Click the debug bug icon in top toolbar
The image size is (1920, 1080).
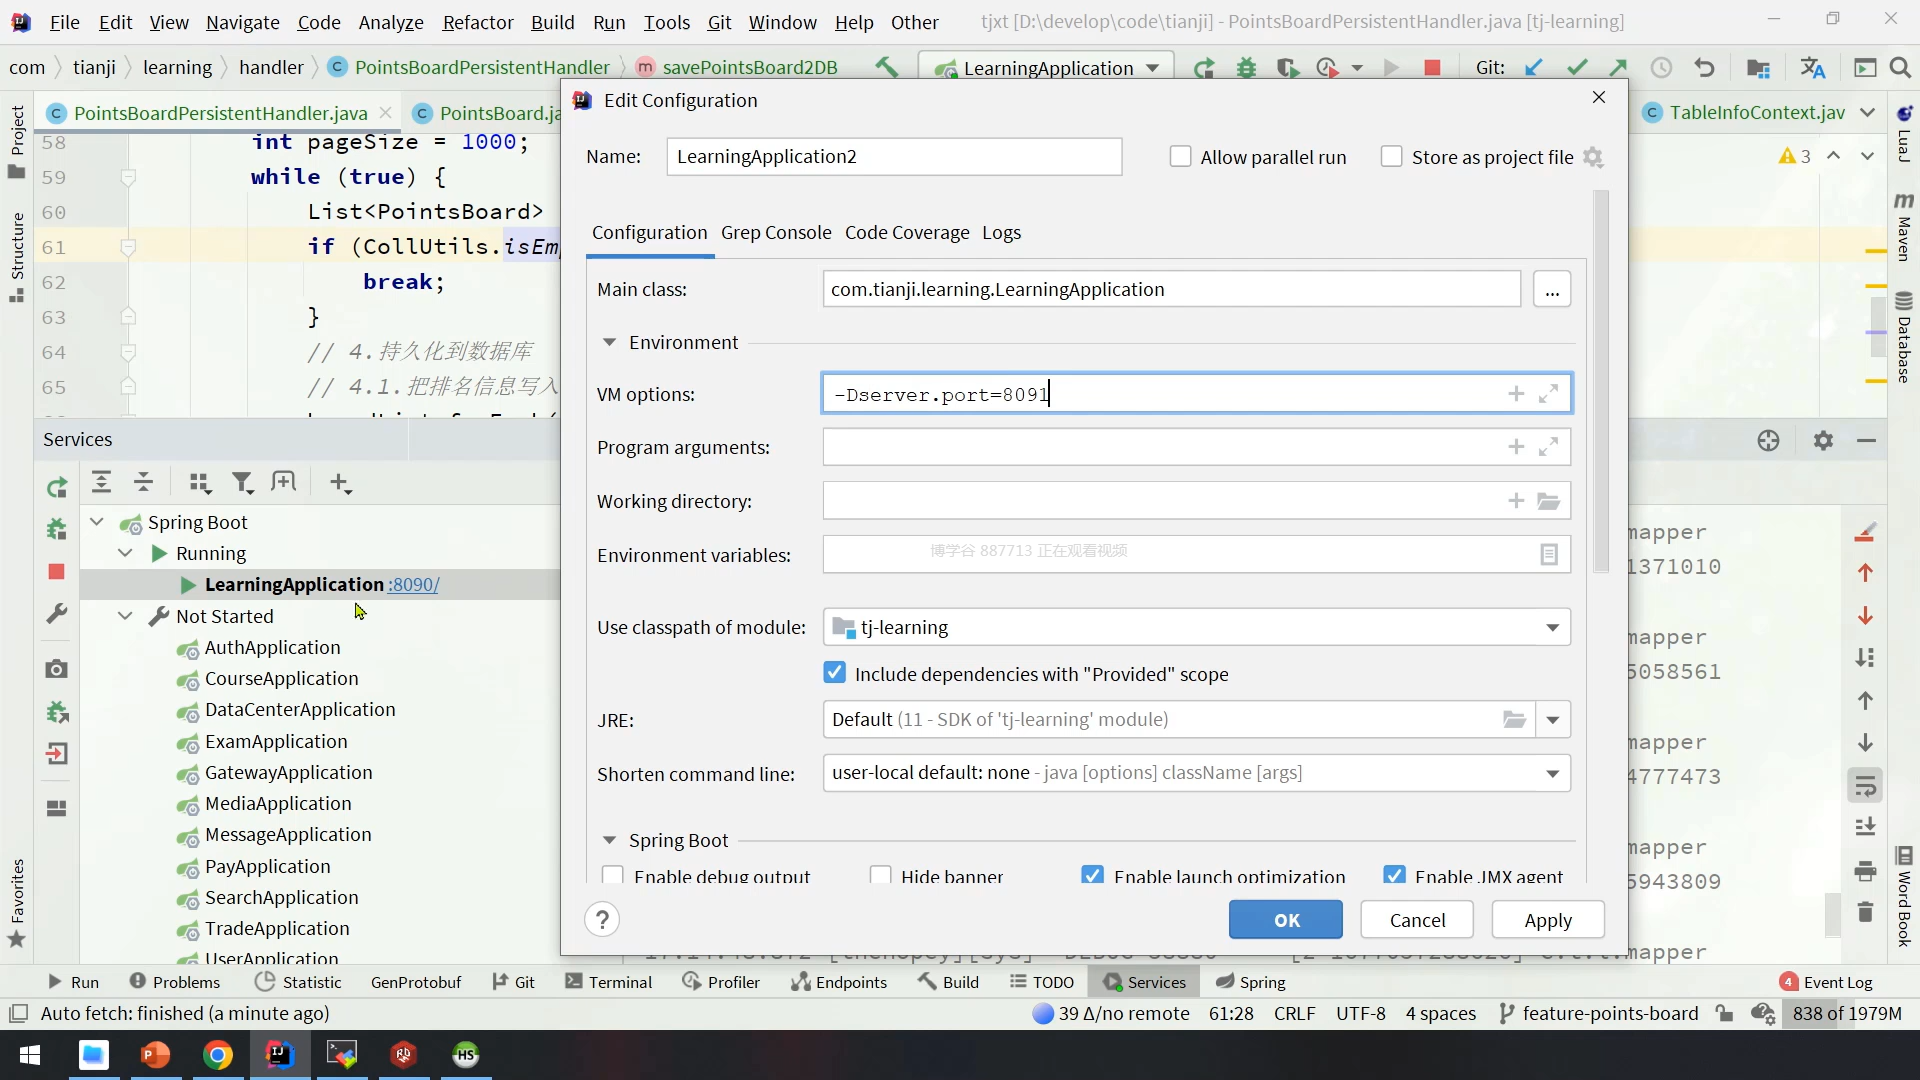[1246, 68]
